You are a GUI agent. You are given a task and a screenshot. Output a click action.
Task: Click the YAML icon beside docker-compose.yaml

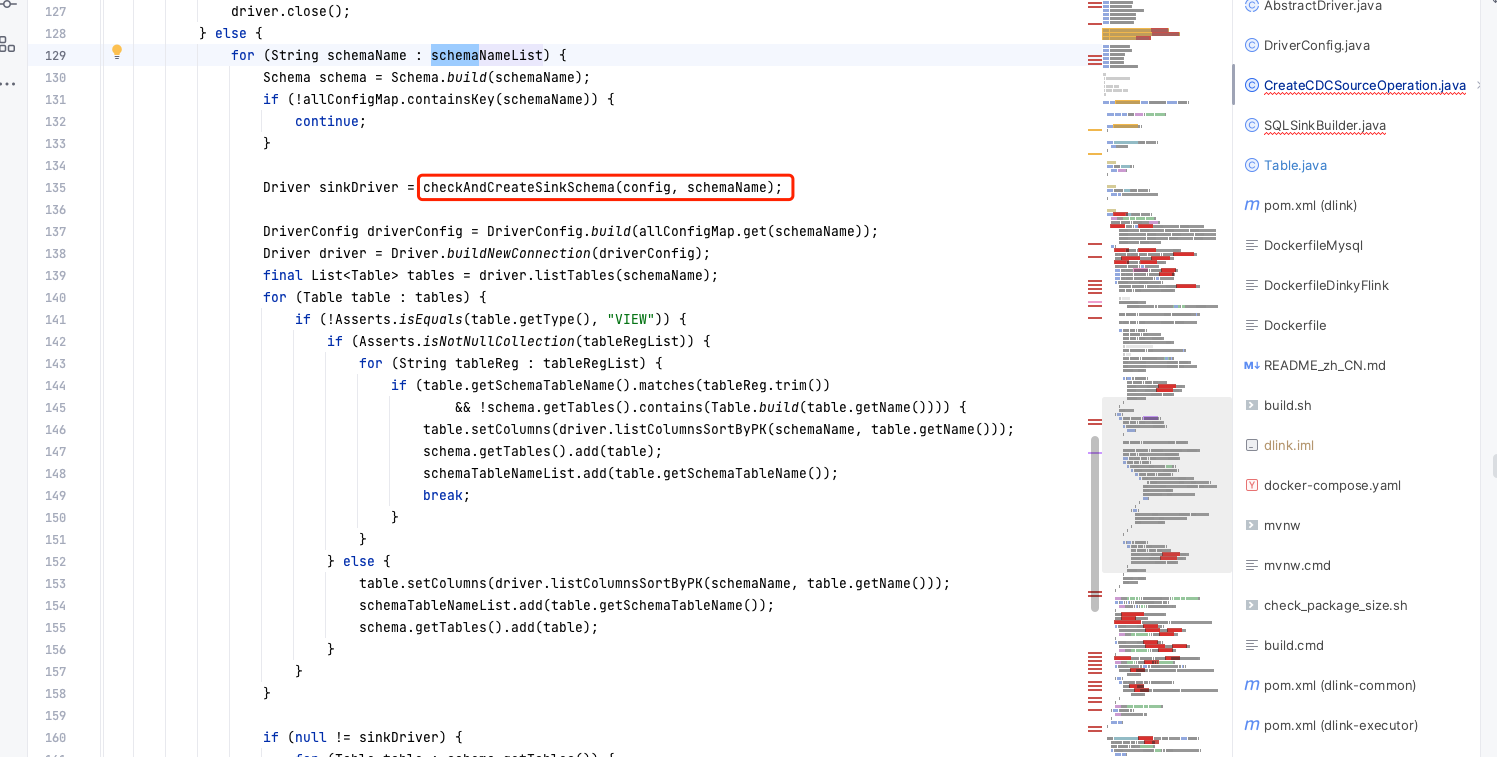pos(1252,485)
